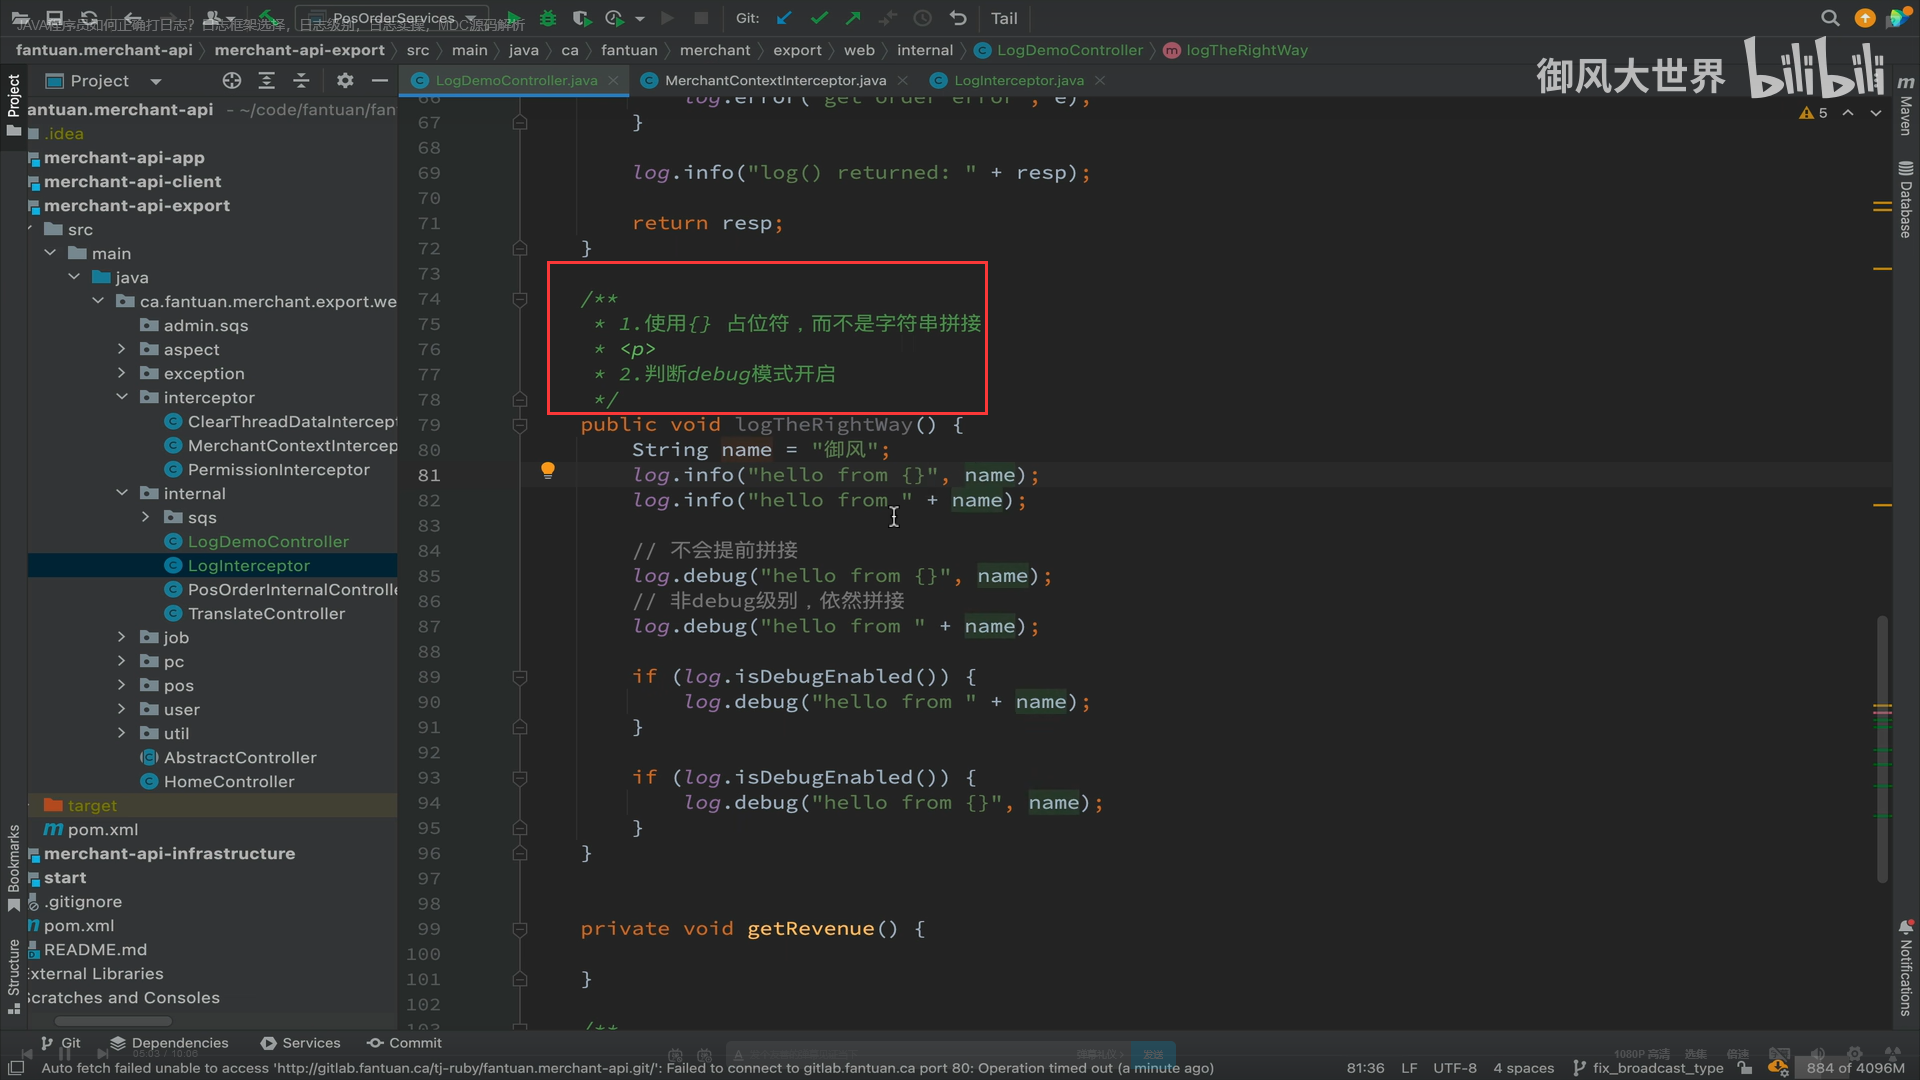Click the Profile run icon
1920x1080 pixels.
(615, 18)
